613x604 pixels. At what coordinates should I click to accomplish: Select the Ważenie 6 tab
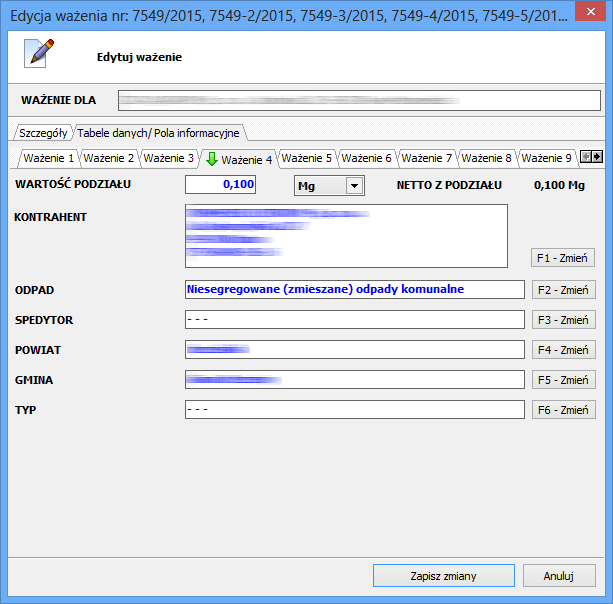(366, 158)
